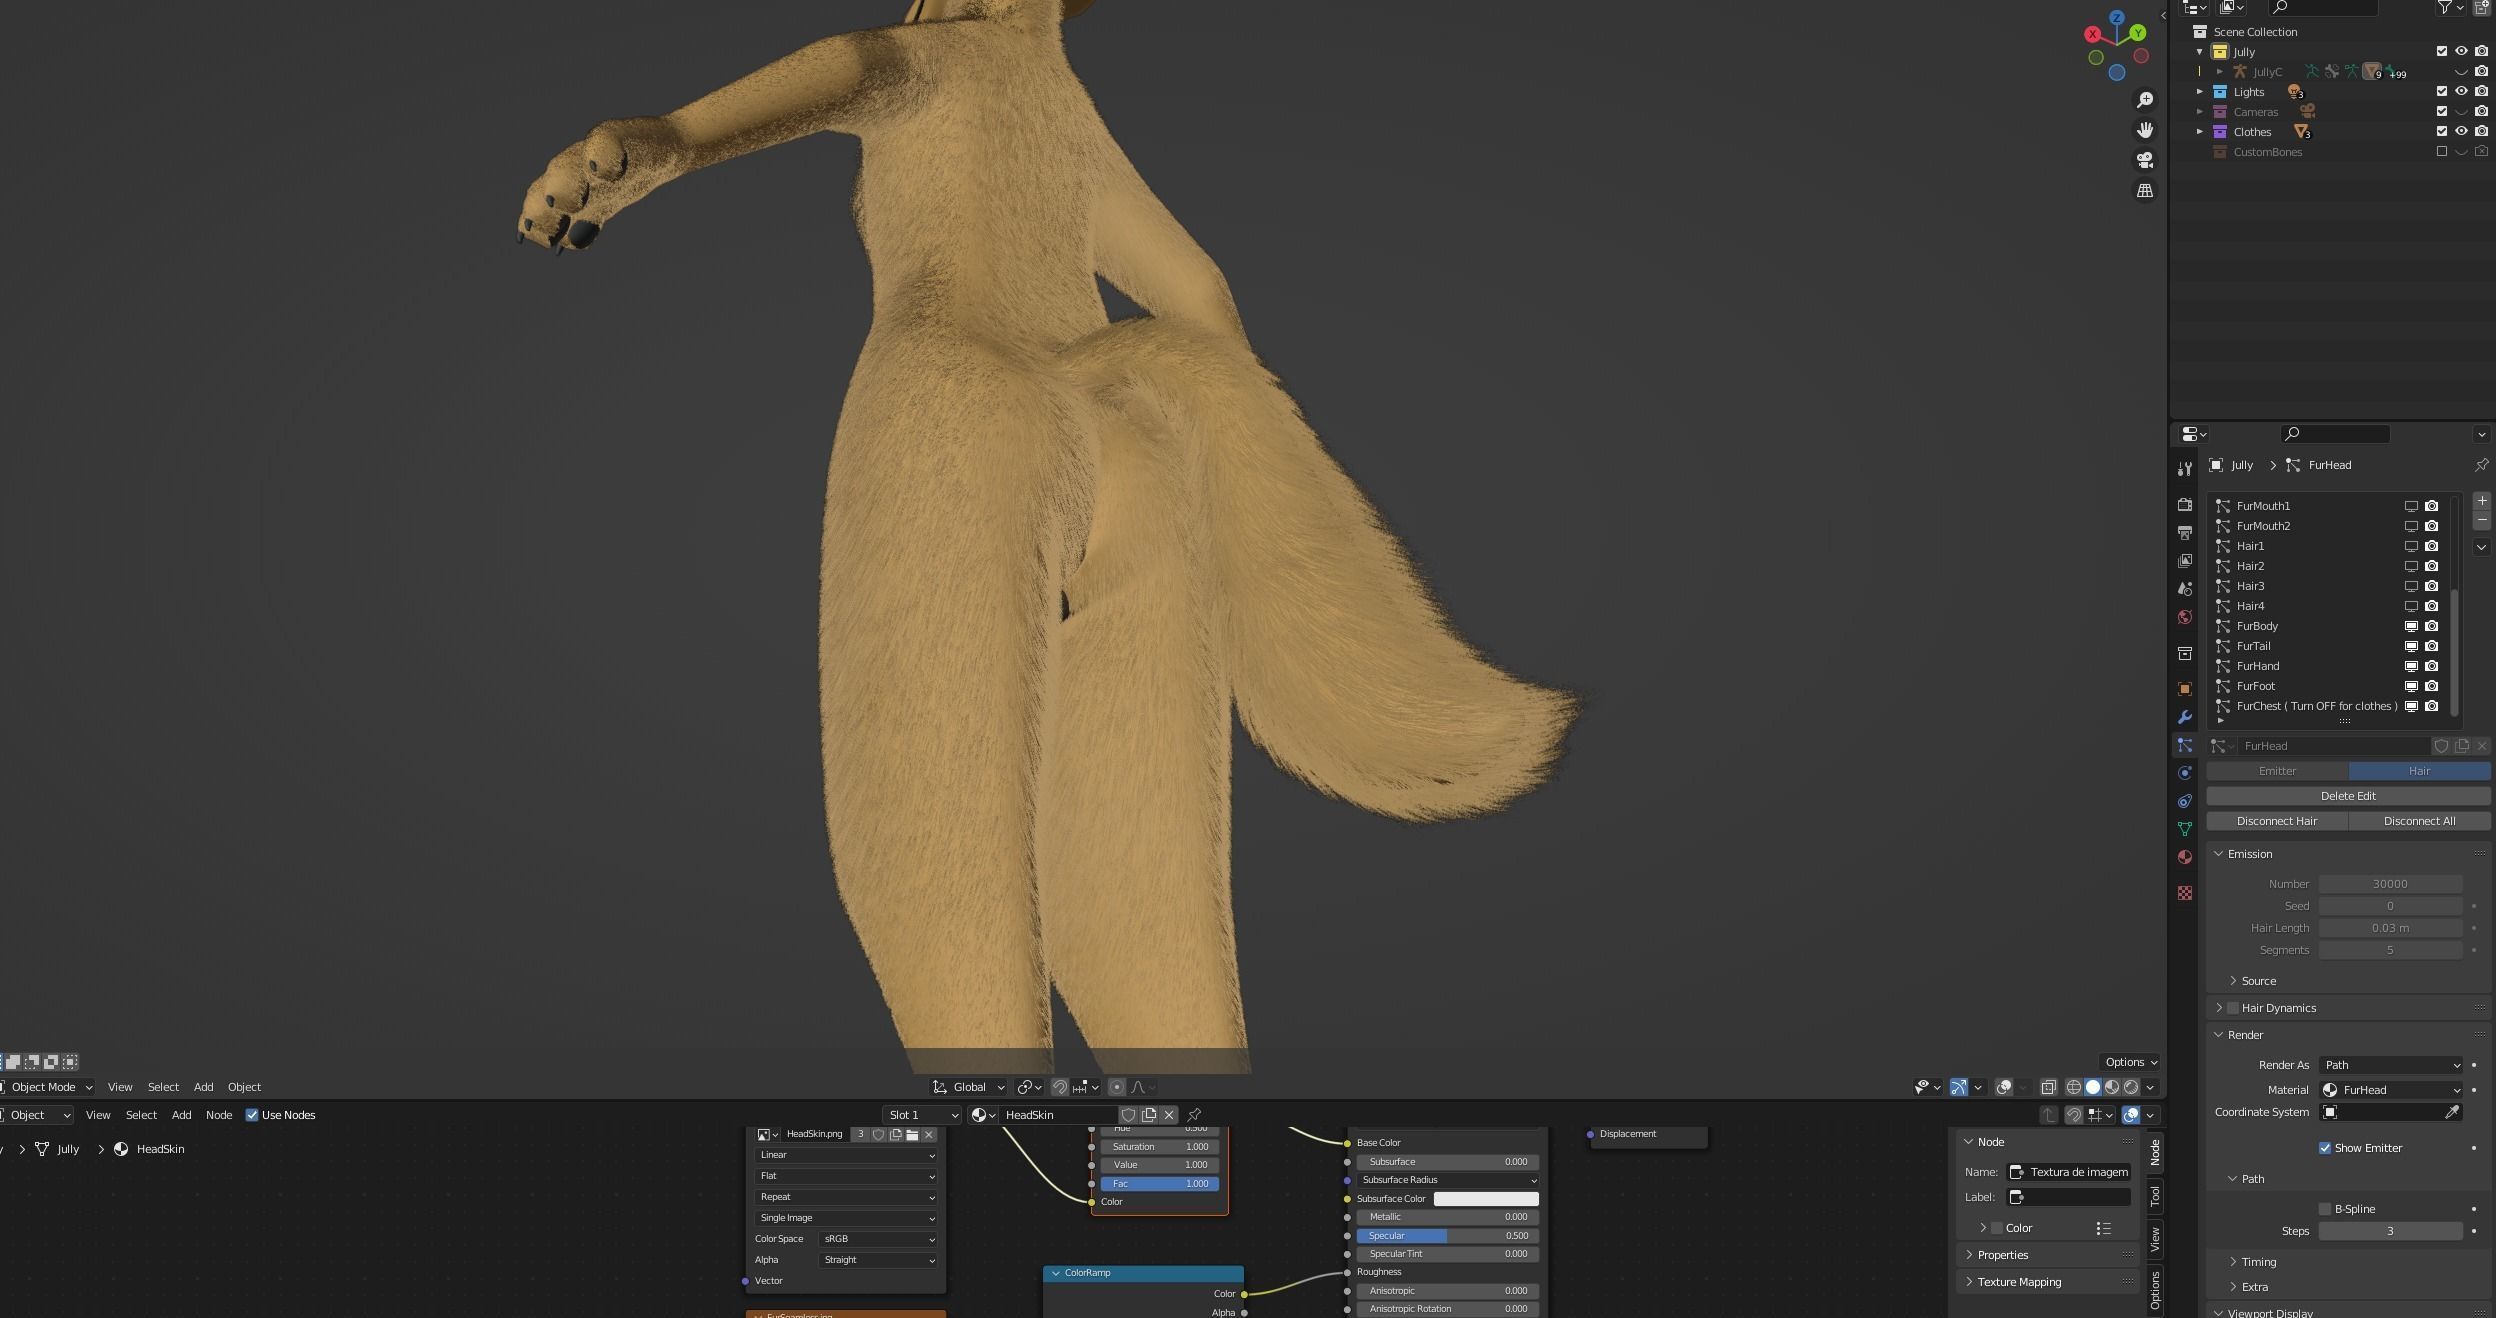2496x1318 pixels.
Task: Click the Disconnect Hair button
Action: pos(2276,821)
